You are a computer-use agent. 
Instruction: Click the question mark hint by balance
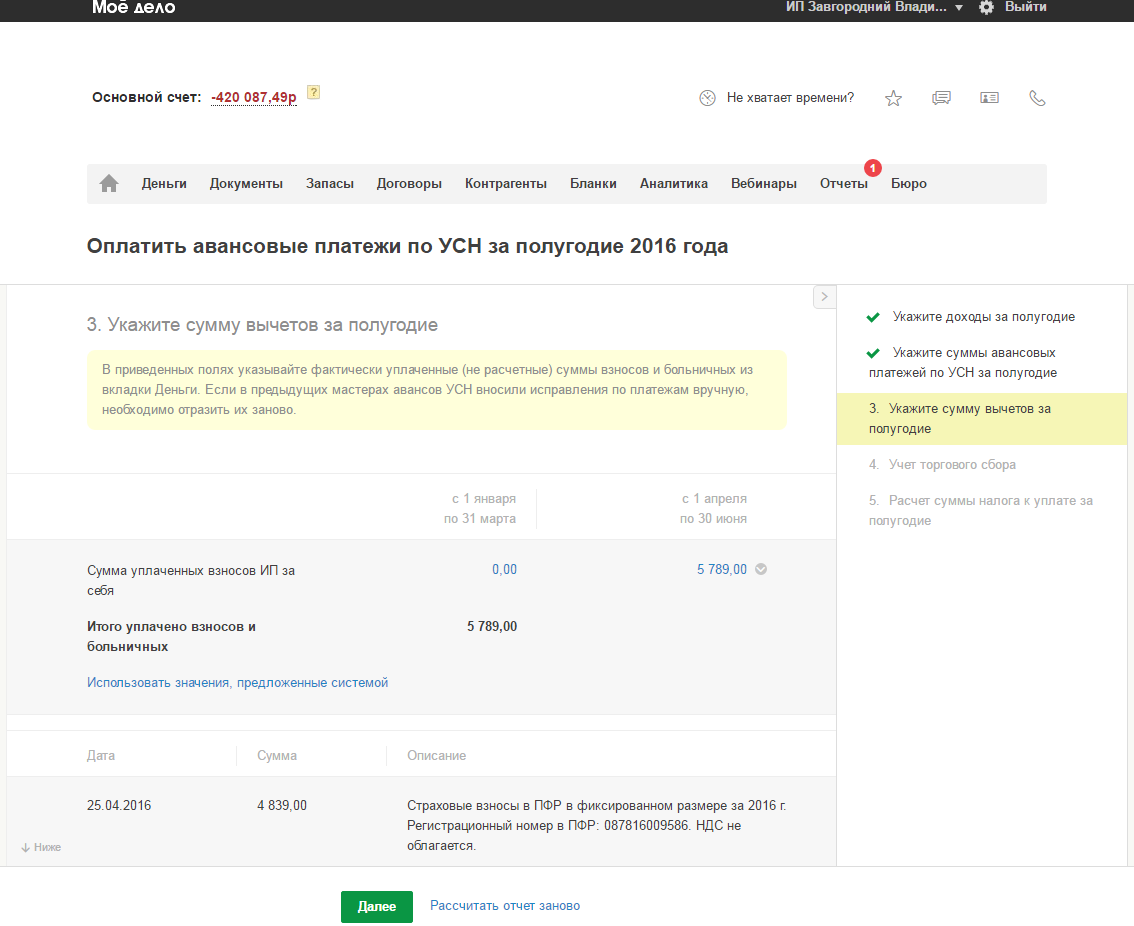(313, 93)
